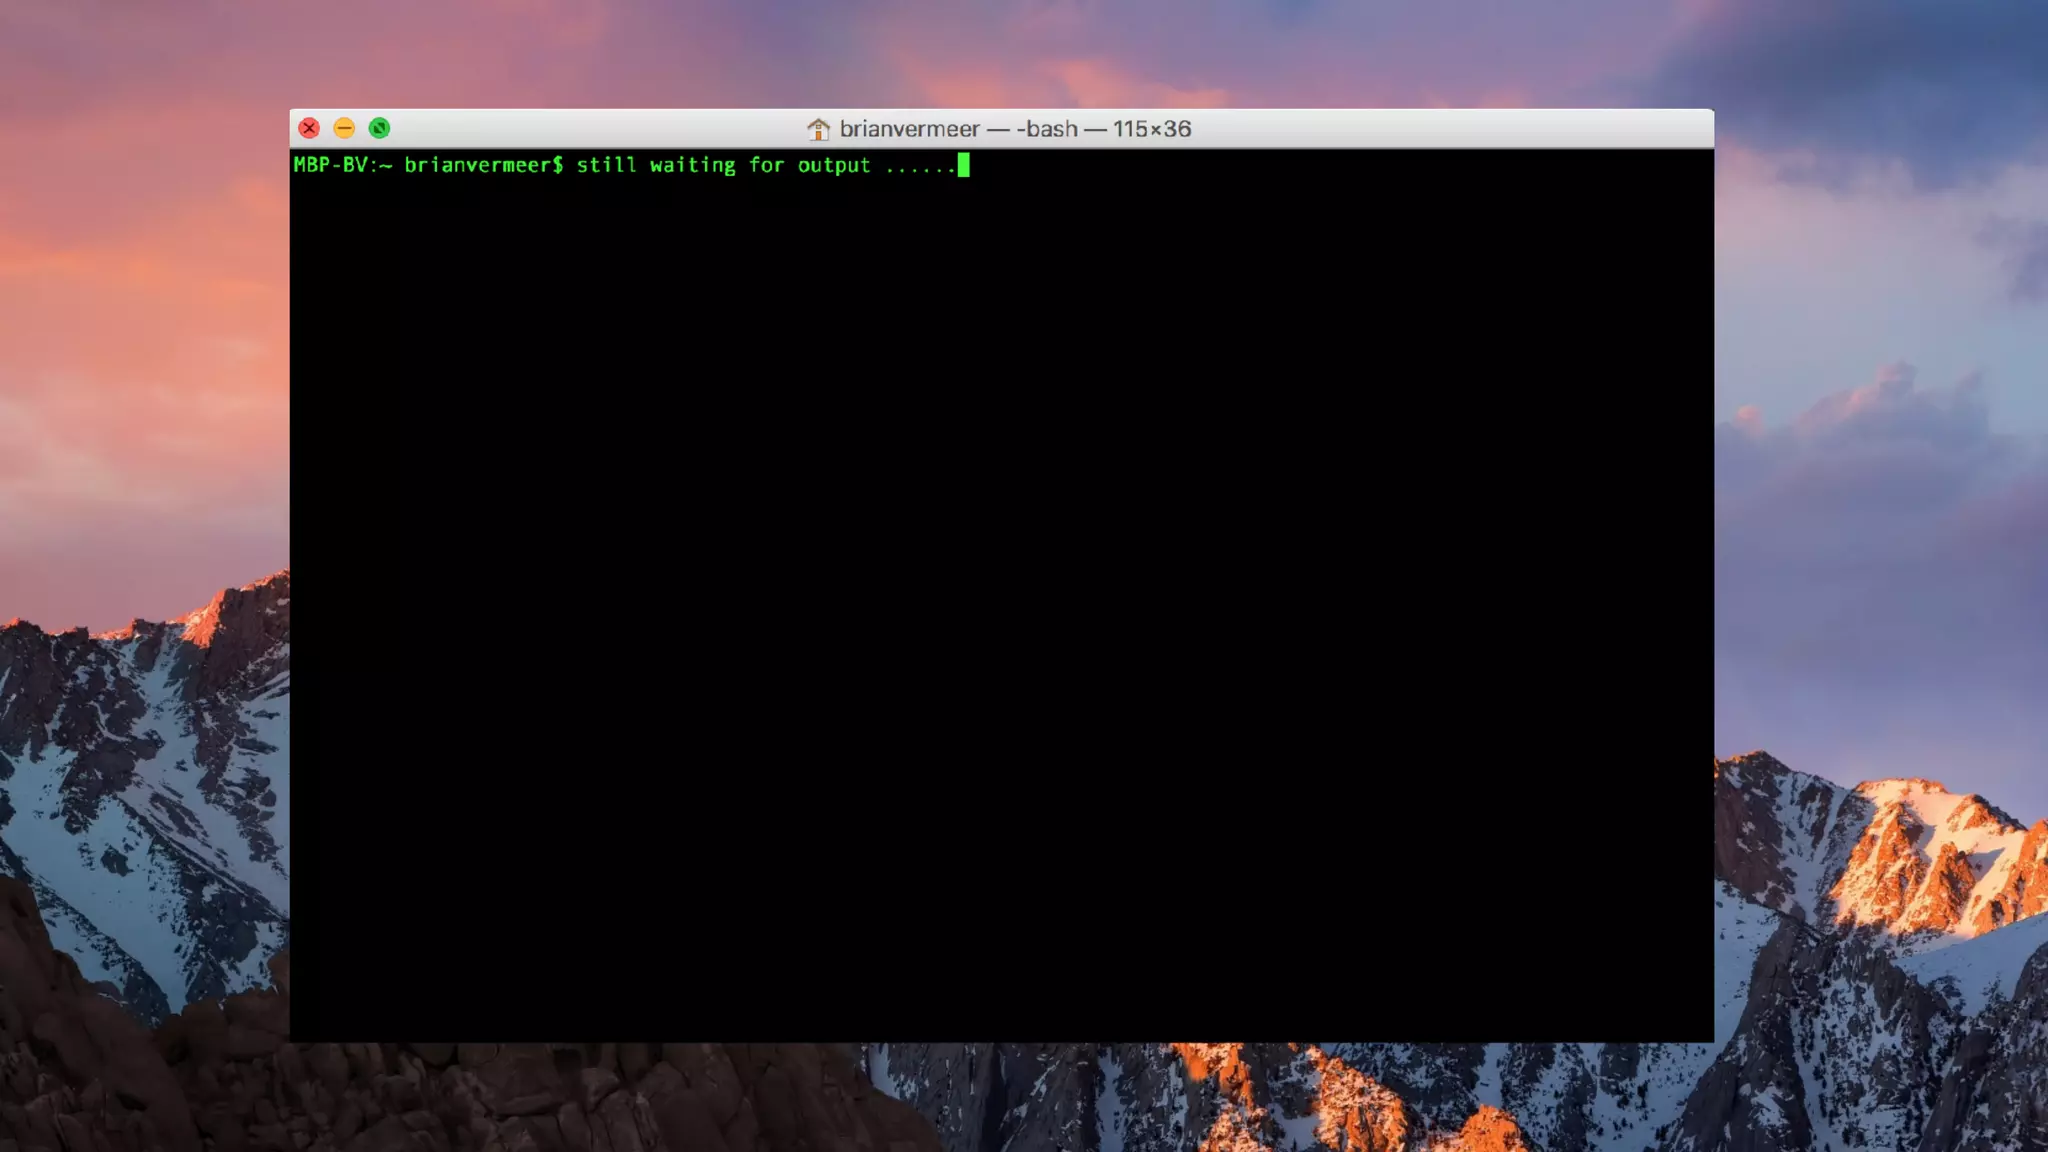Click the 'brianvermeer$' prompt text
The height and width of the screenshot is (1152, 2048).
click(x=484, y=165)
